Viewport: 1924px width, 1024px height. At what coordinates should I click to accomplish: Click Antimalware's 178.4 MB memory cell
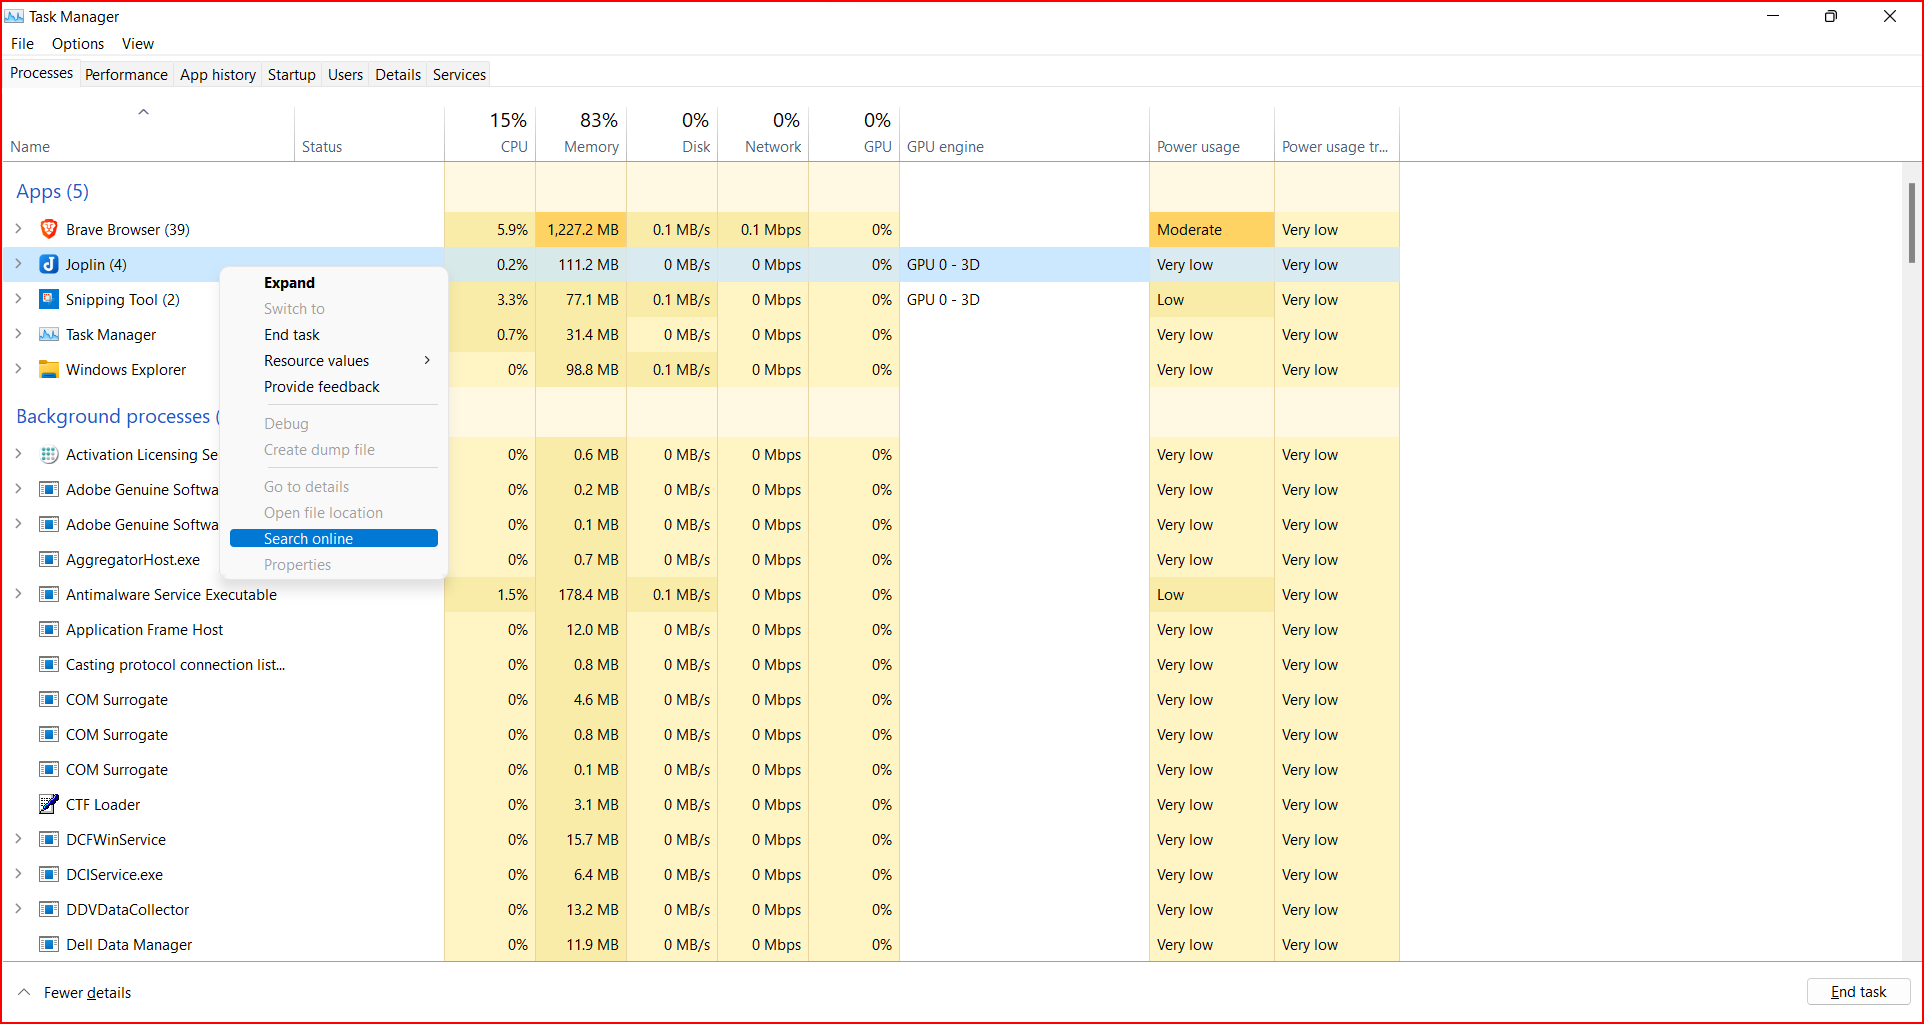581,594
